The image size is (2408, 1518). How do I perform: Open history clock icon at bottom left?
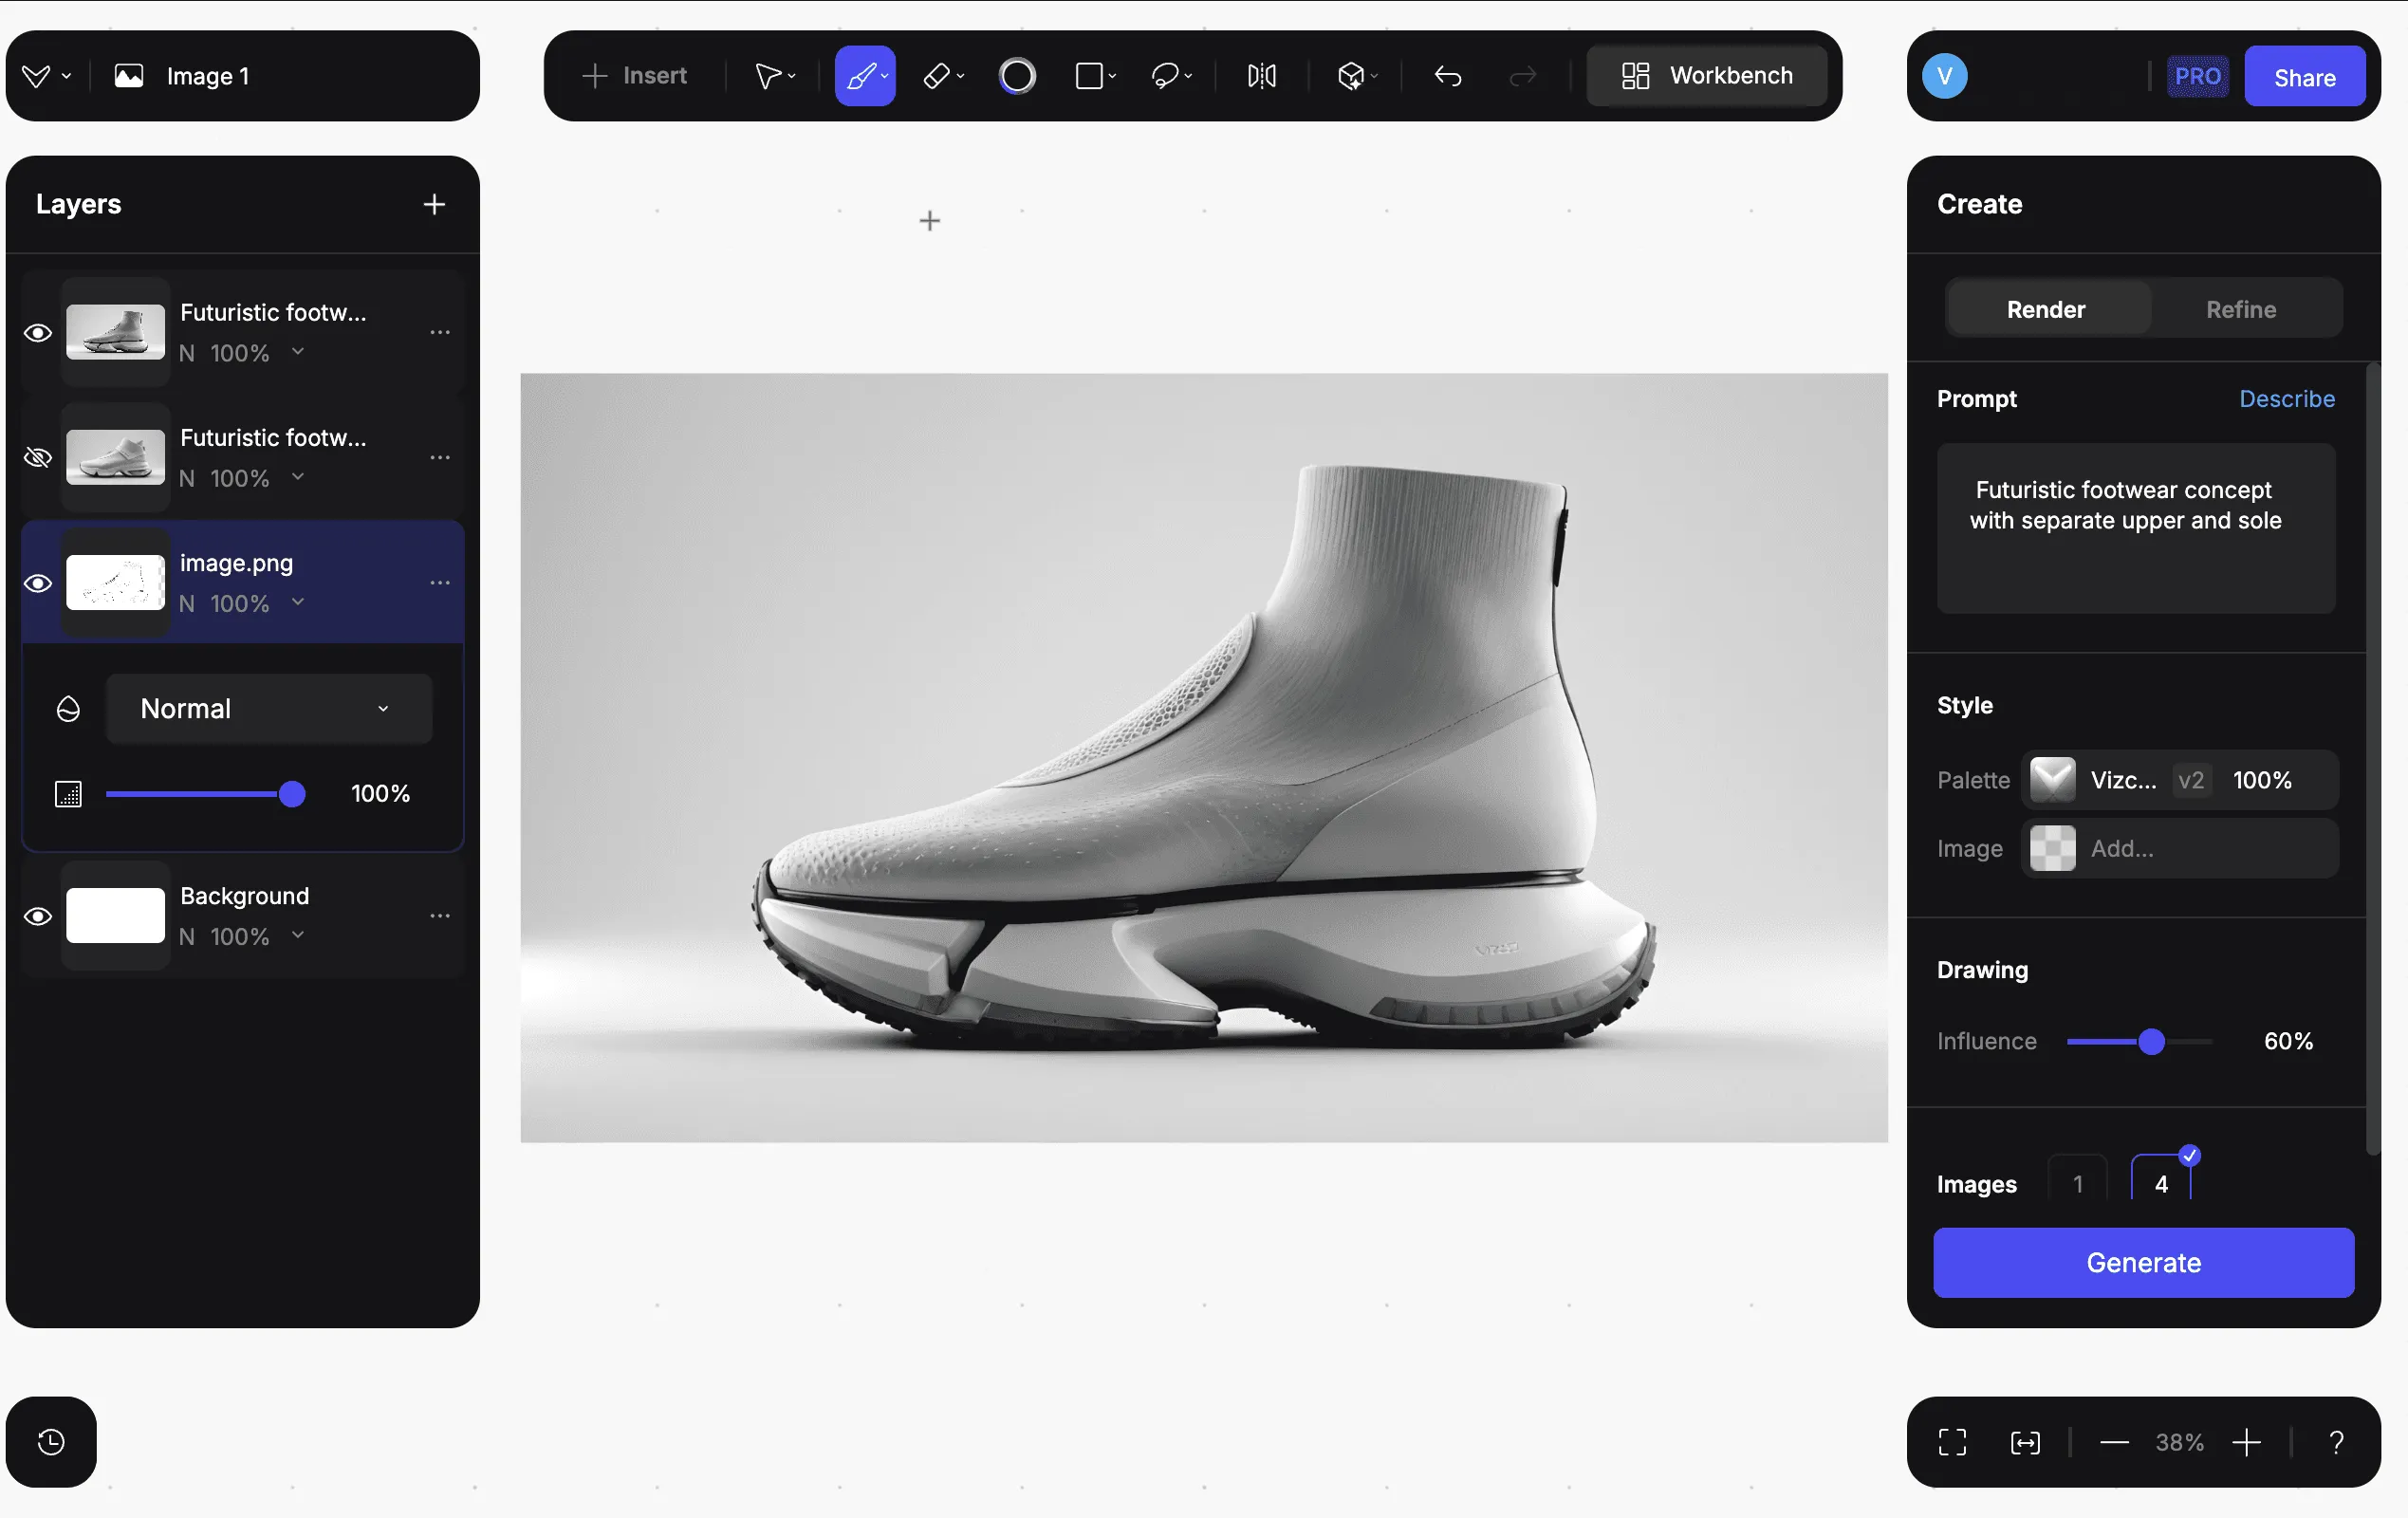tap(51, 1441)
